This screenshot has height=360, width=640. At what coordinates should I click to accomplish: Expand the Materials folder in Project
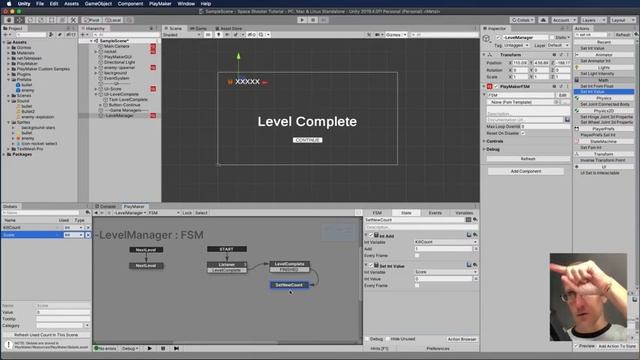pos(9,53)
